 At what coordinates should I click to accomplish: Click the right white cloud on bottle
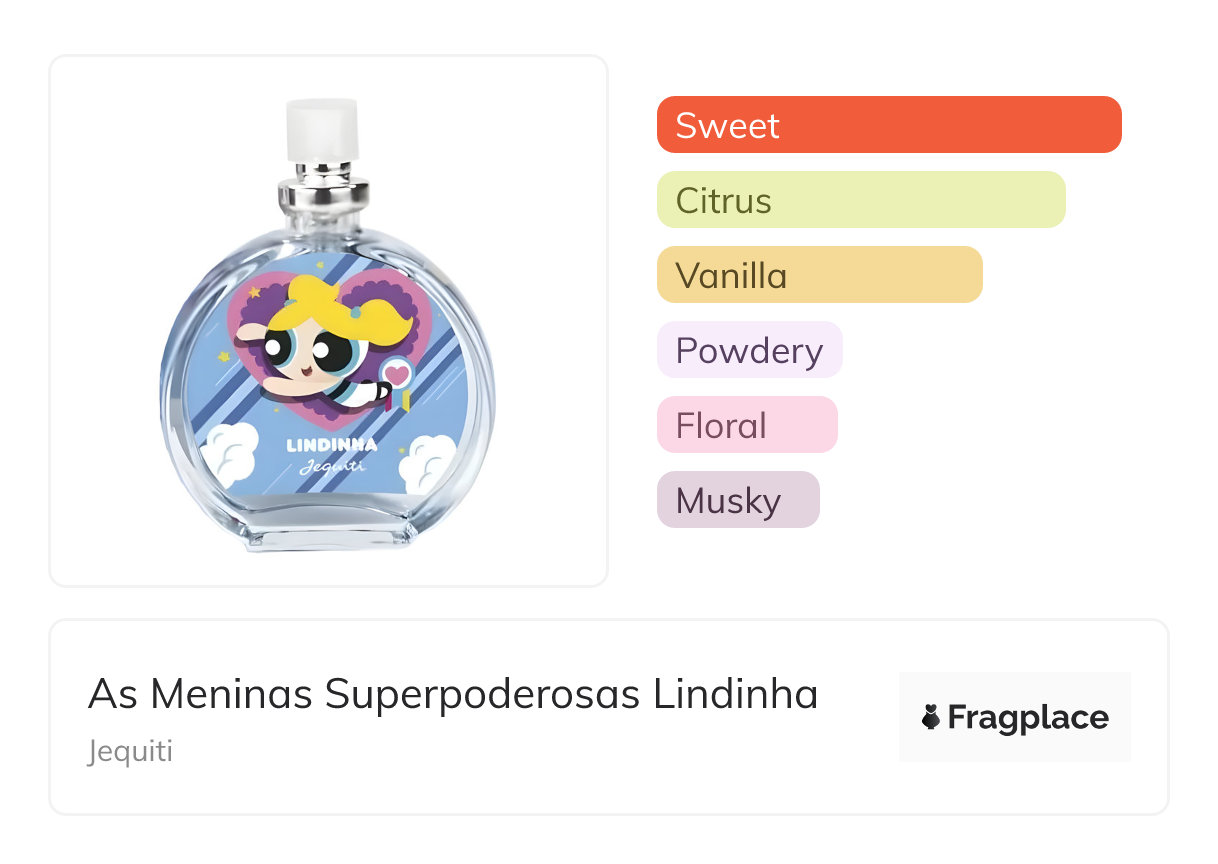pyautogui.click(x=427, y=462)
